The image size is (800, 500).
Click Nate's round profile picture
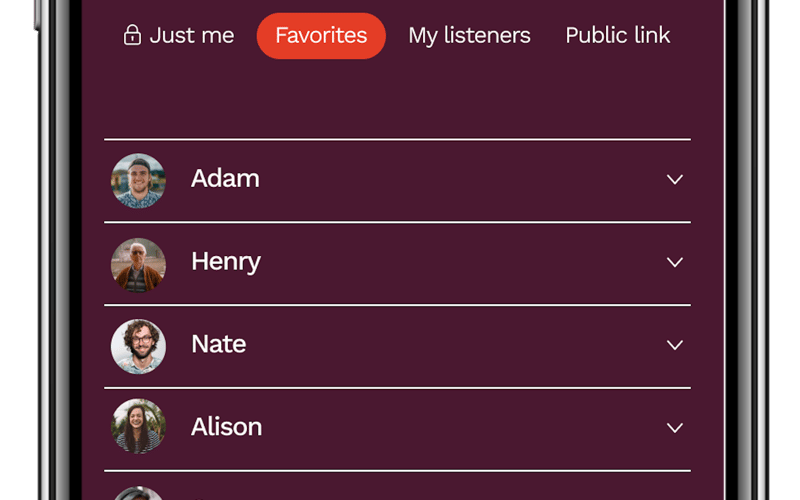coord(138,346)
